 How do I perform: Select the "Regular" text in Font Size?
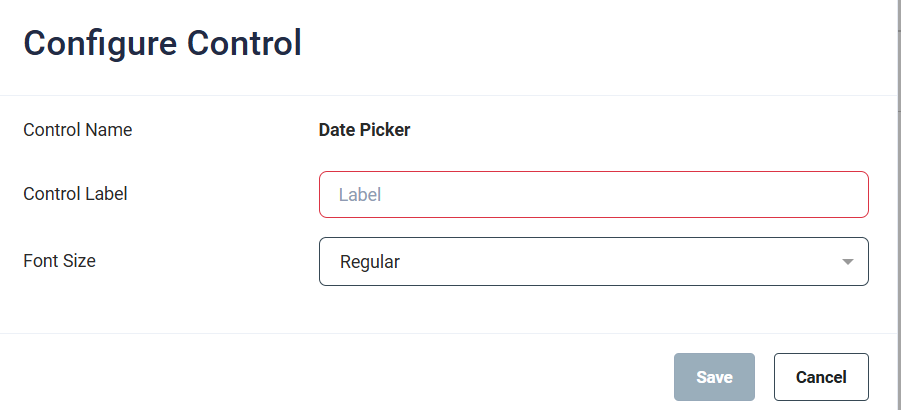[x=370, y=262]
